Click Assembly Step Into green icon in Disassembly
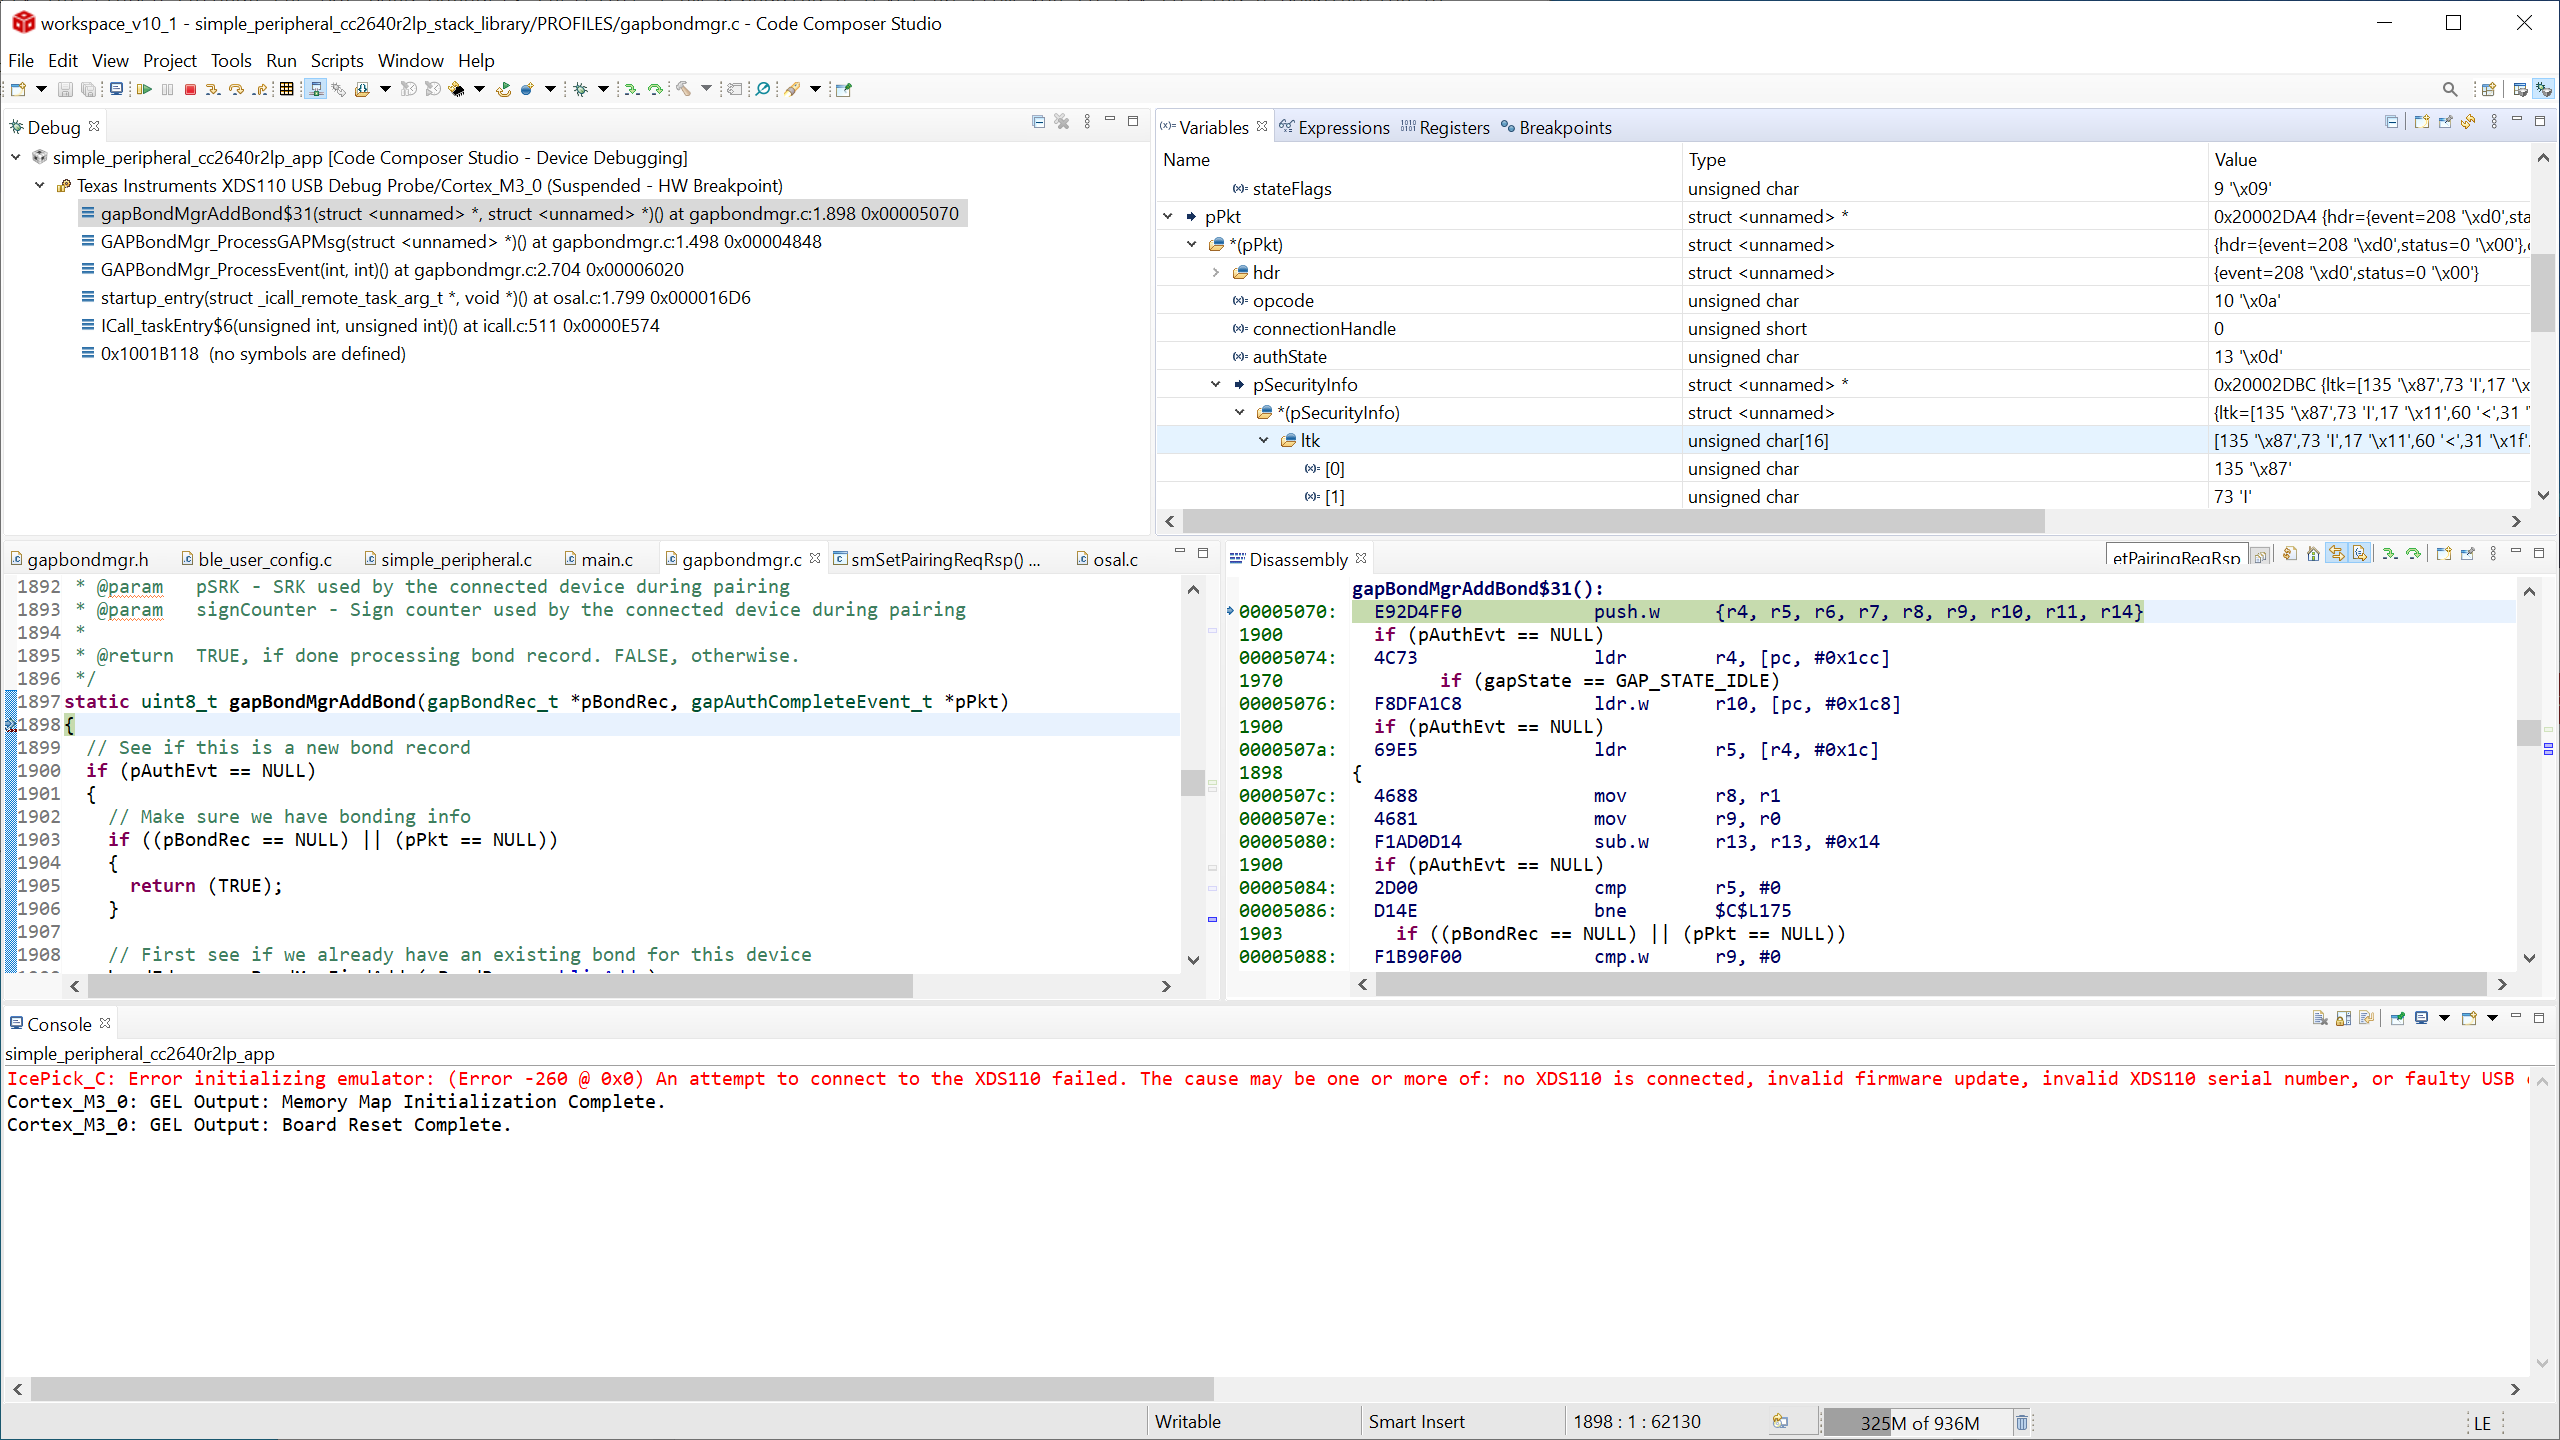Screen dimensions: 2560x1440 tap(2391, 553)
